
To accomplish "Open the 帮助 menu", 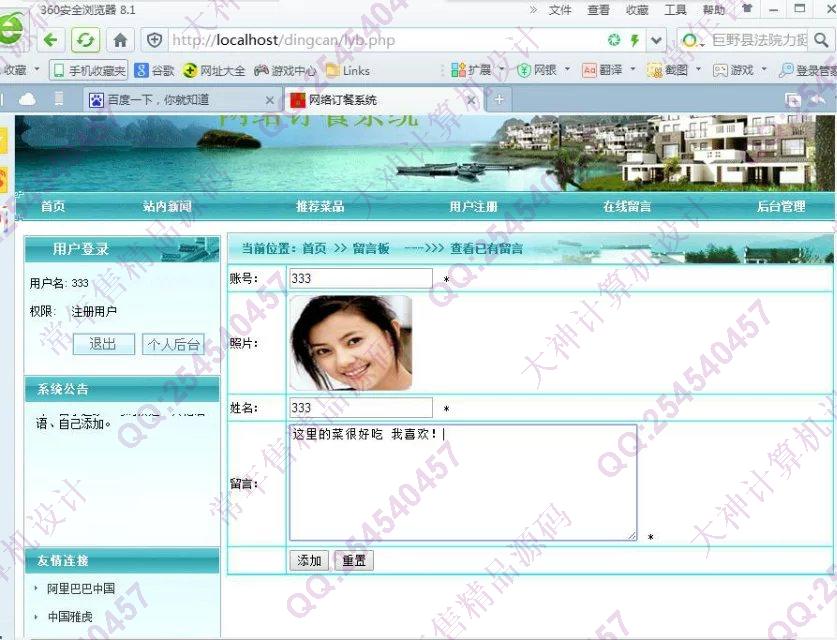I will tap(714, 10).
